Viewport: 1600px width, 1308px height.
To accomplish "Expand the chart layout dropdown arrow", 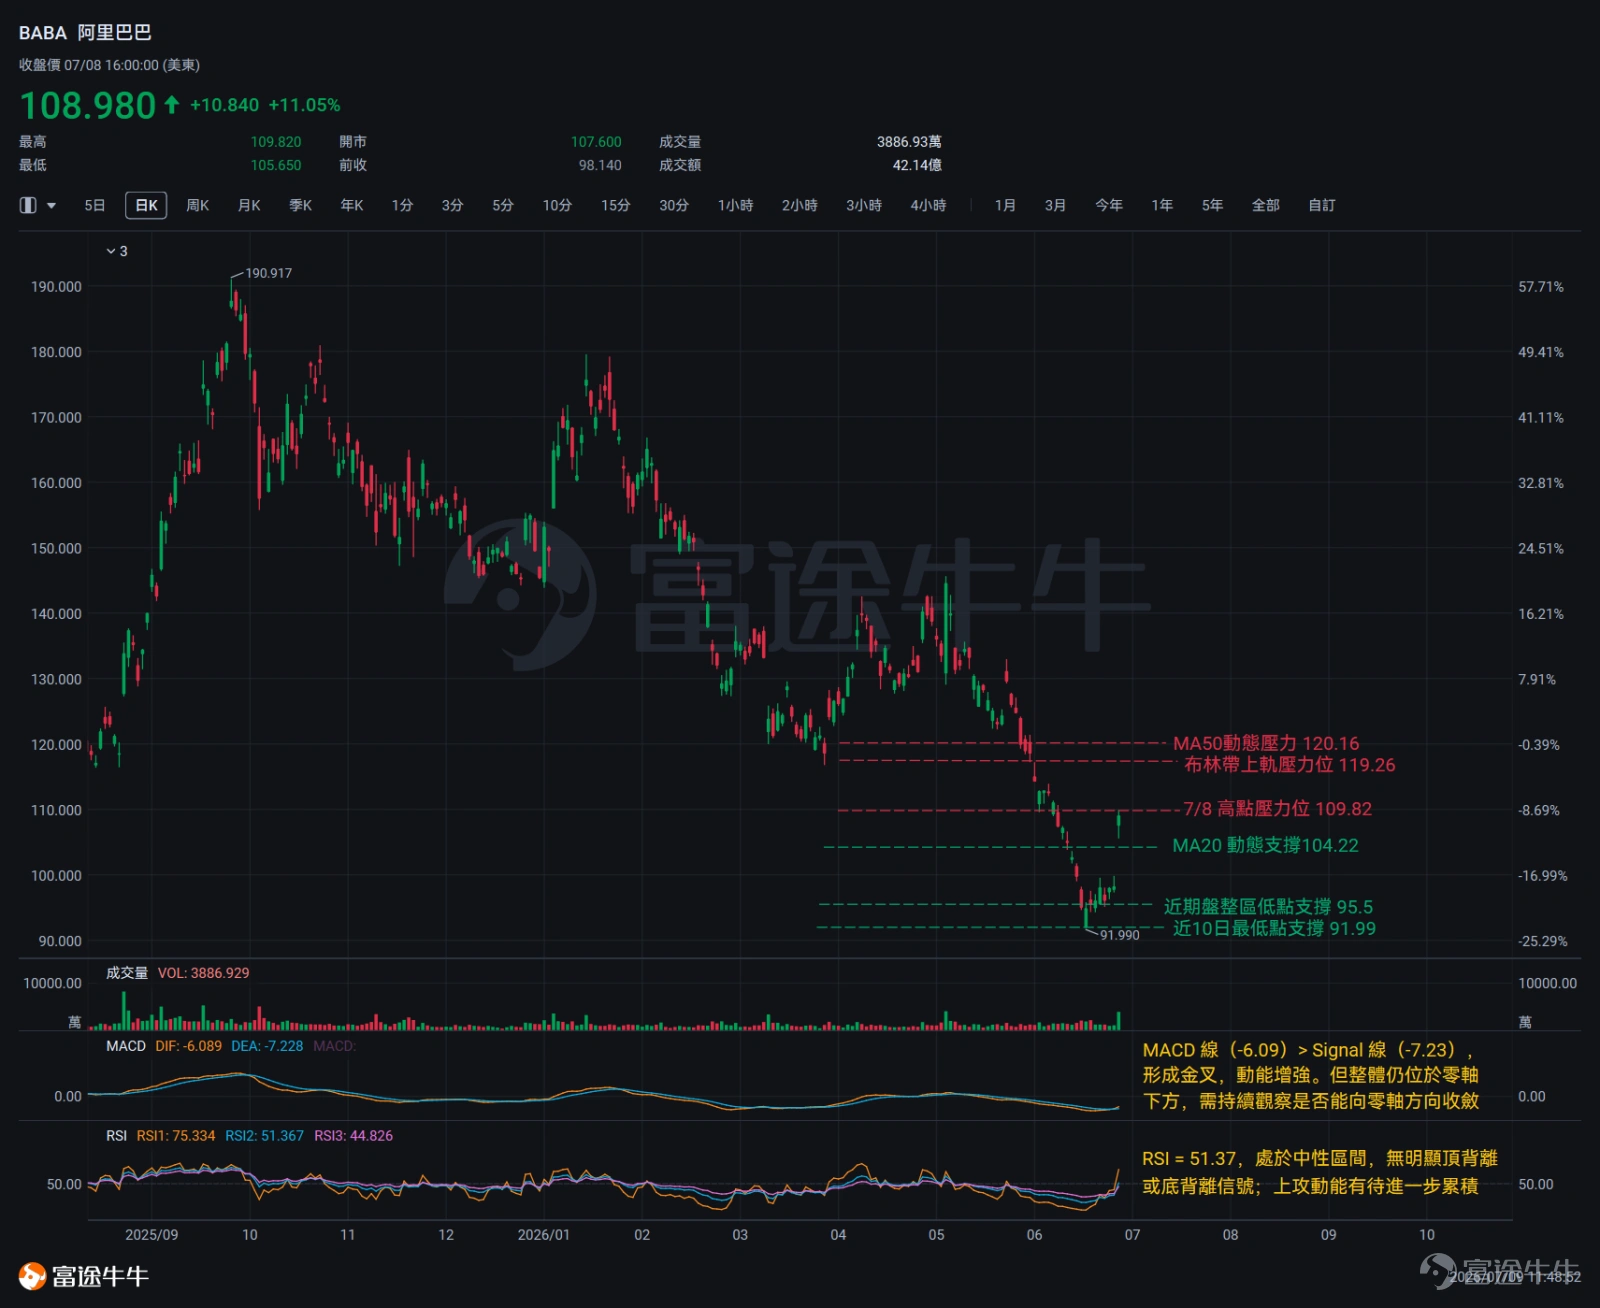I will [x=51, y=206].
